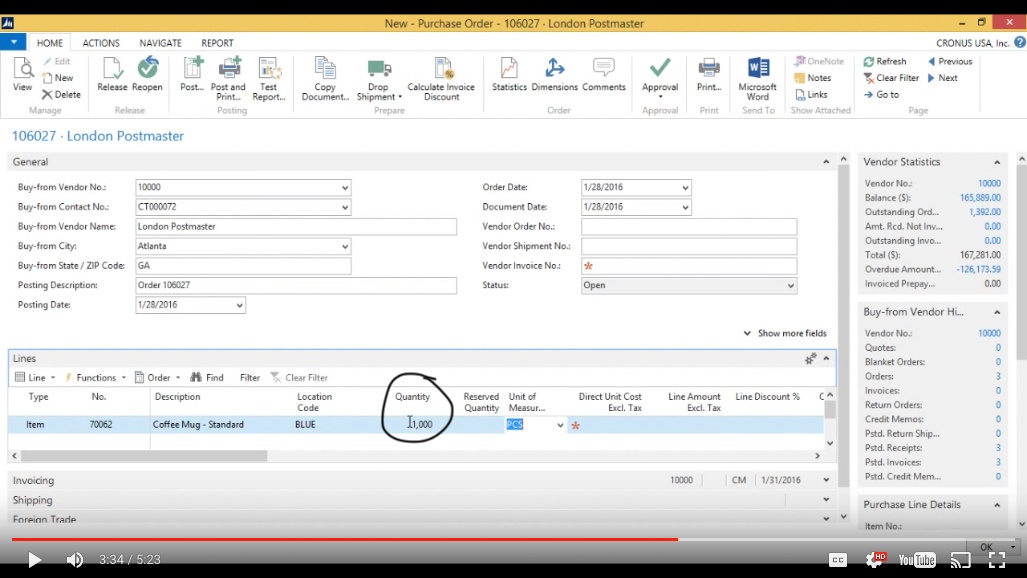Click Find in Lines toolbar

[207, 377]
